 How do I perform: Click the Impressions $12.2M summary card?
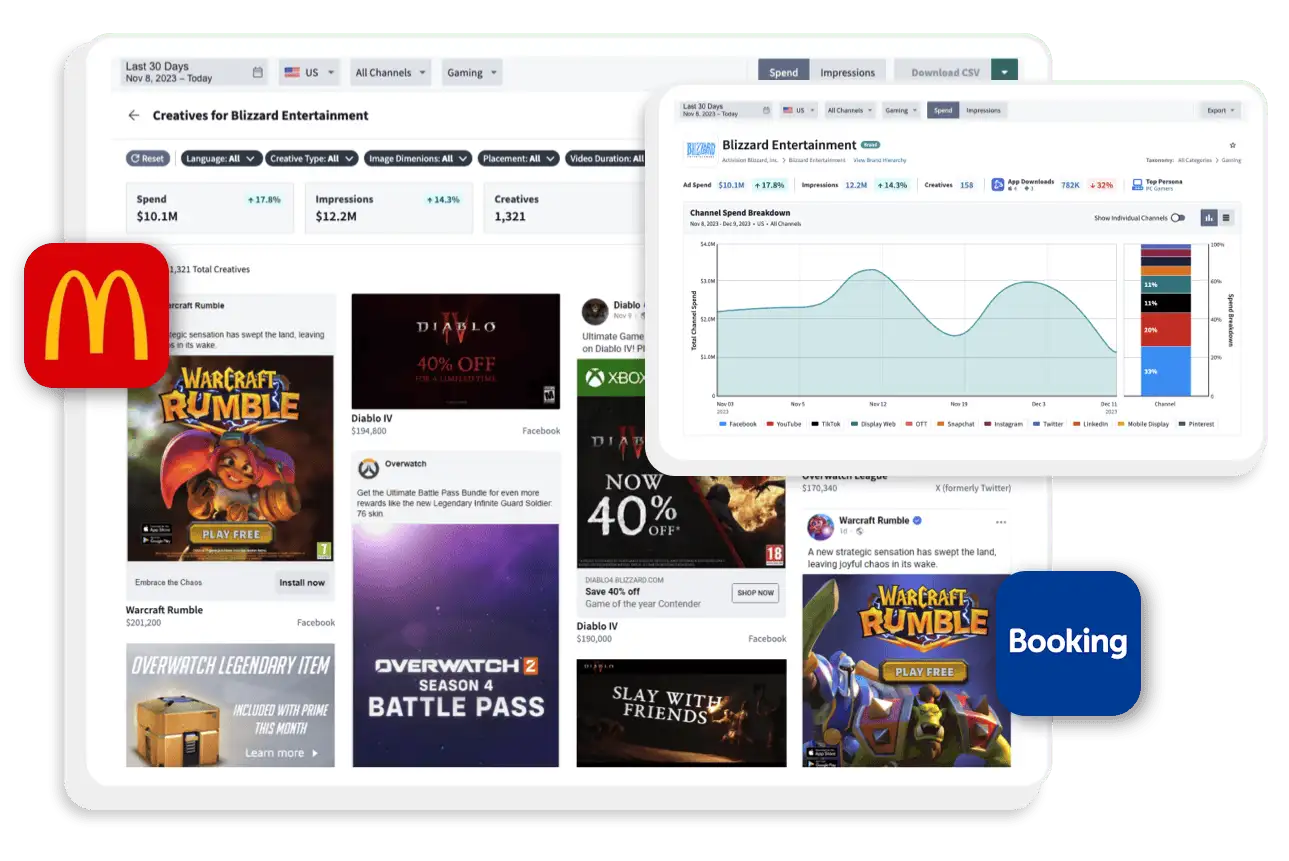pyautogui.click(x=389, y=208)
